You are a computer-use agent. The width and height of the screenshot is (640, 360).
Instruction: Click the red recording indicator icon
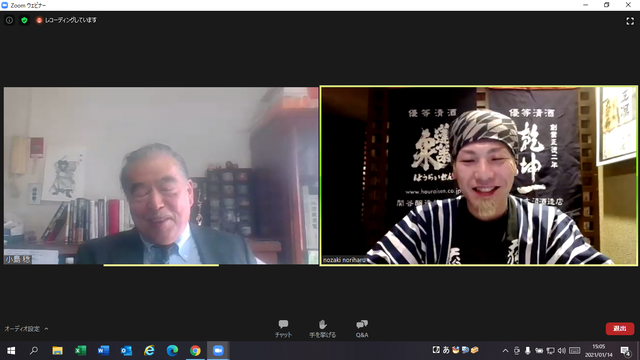39,20
